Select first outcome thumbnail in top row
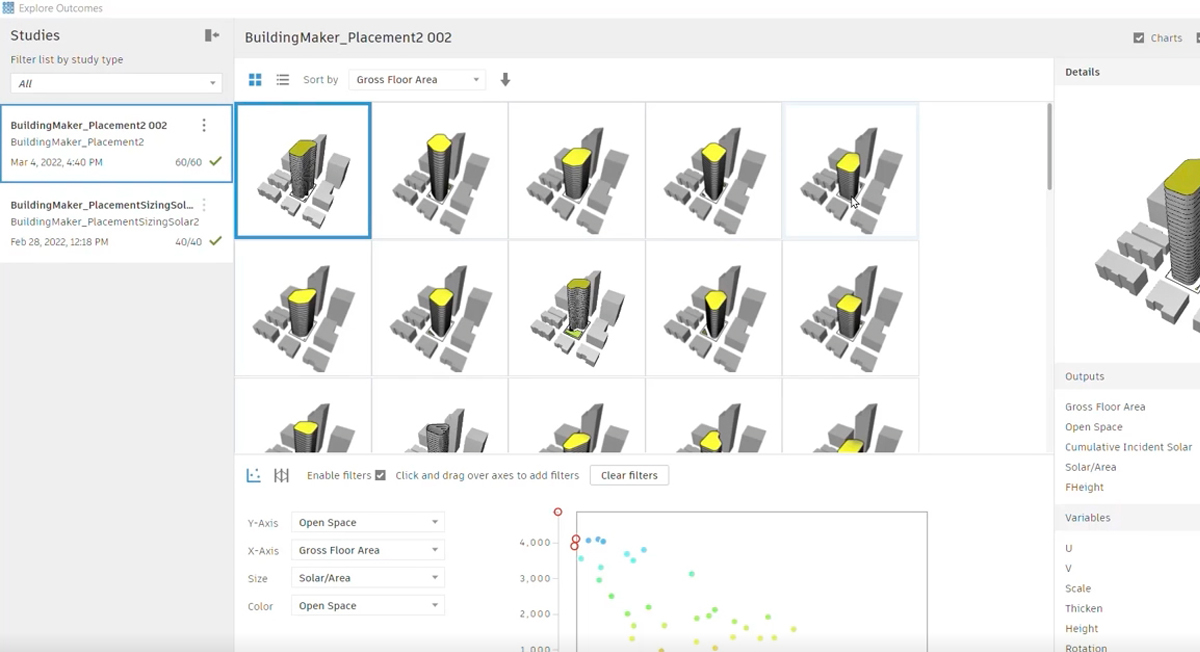1200x652 pixels. tap(303, 171)
